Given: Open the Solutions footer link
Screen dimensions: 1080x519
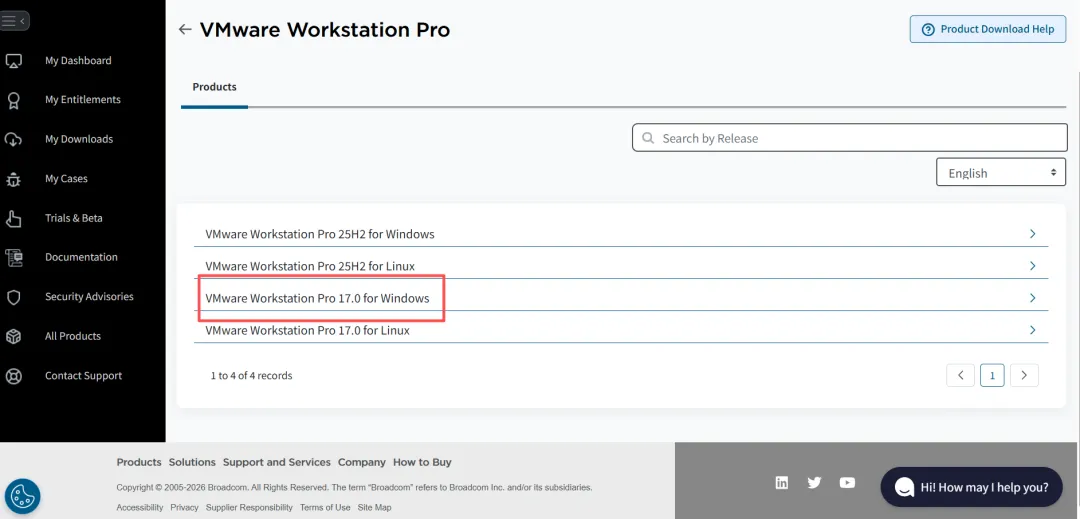Looking at the screenshot, I should pos(192,463).
